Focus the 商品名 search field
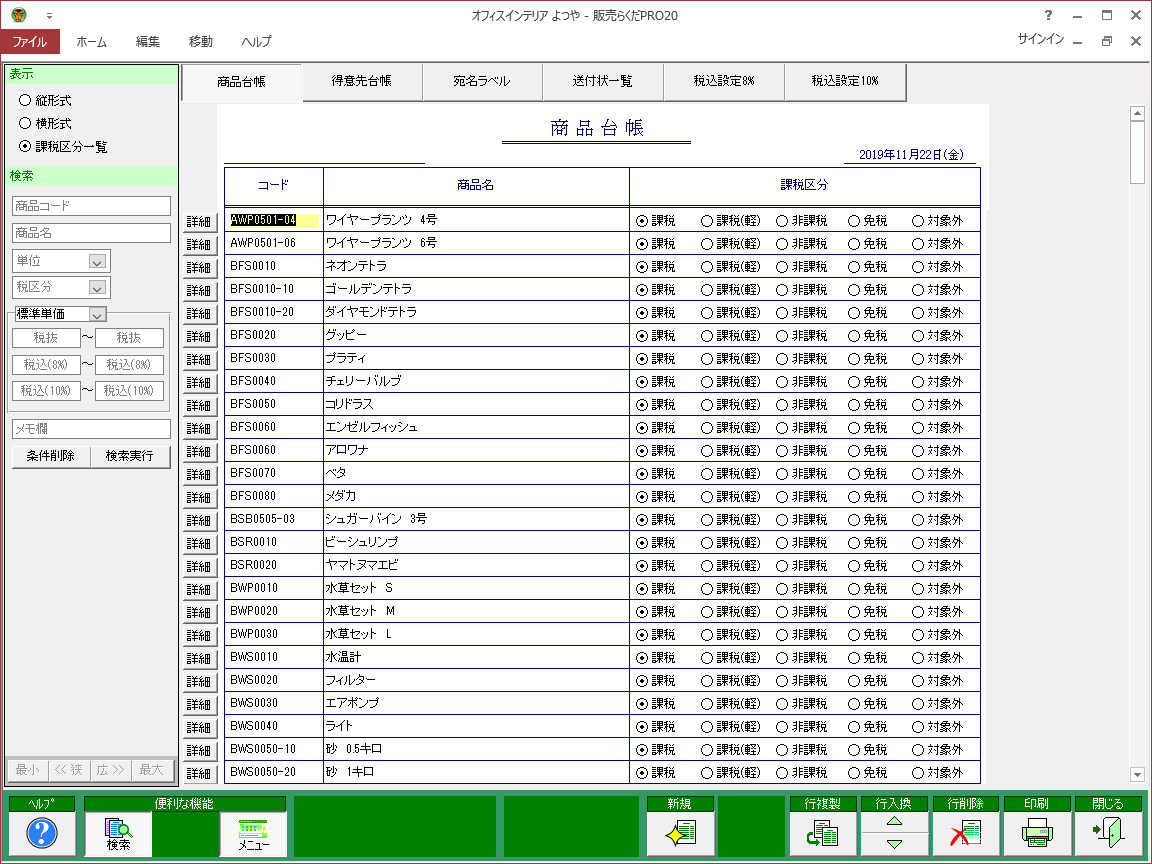The height and width of the screenshot is (864, 1152). pos(91,233)
